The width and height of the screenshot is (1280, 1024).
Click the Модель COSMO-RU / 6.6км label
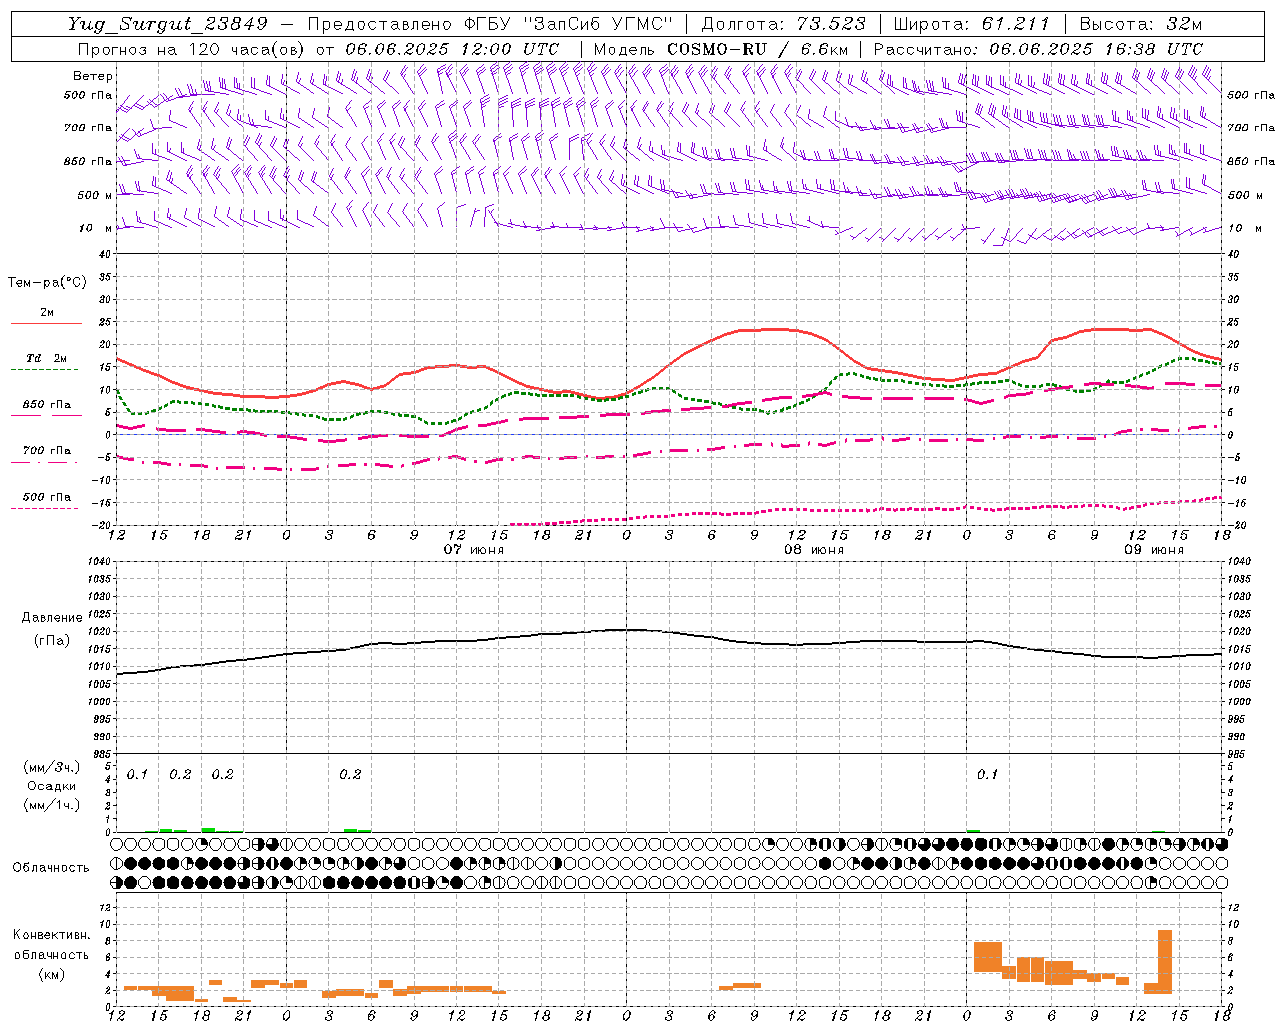(721, 49)
